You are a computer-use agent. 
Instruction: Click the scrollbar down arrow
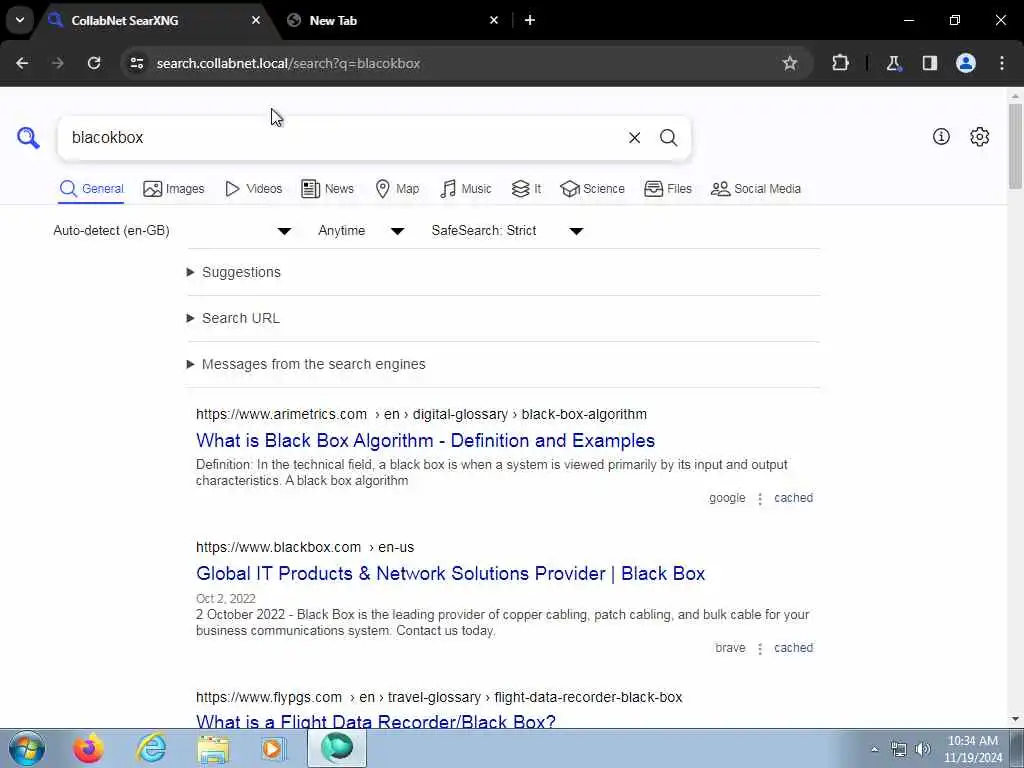(x=1015, y=719)
